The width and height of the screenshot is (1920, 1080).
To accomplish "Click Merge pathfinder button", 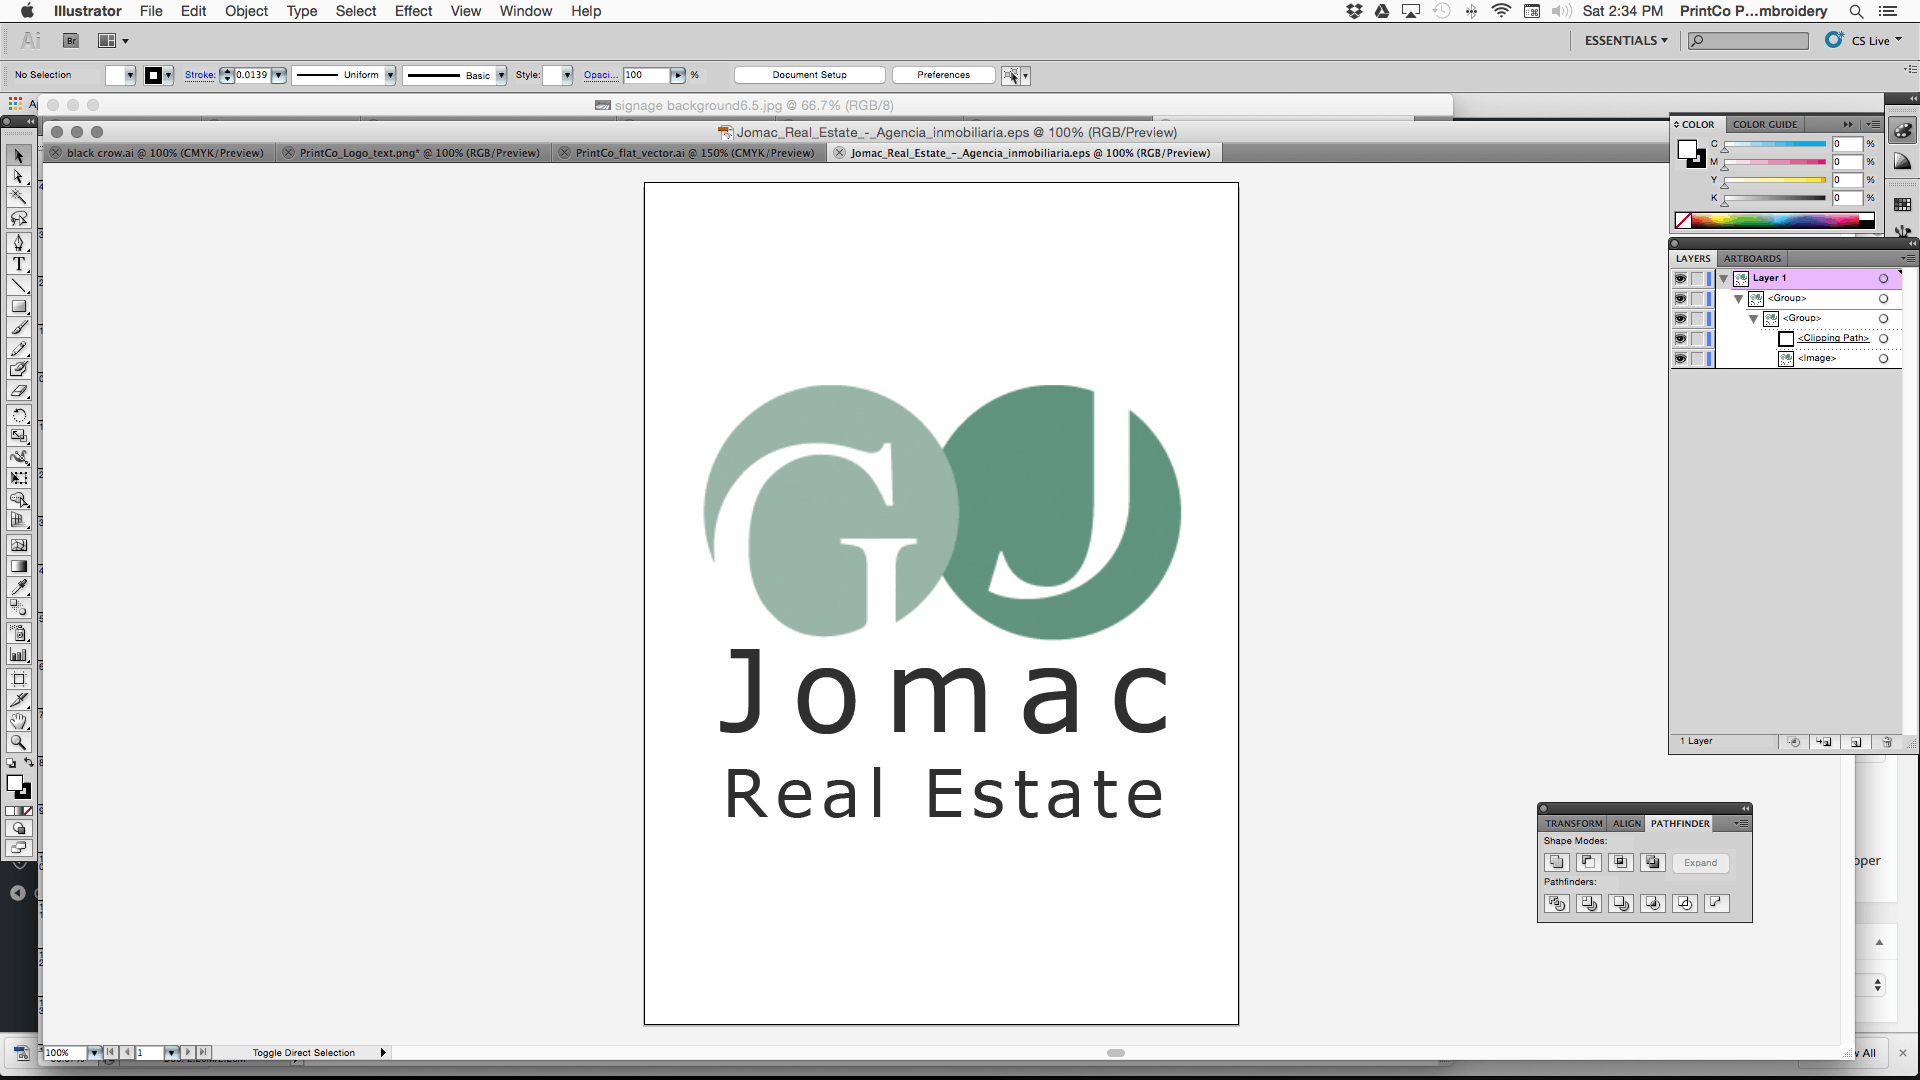I will pyautogui.click(x=1621, y=903).
